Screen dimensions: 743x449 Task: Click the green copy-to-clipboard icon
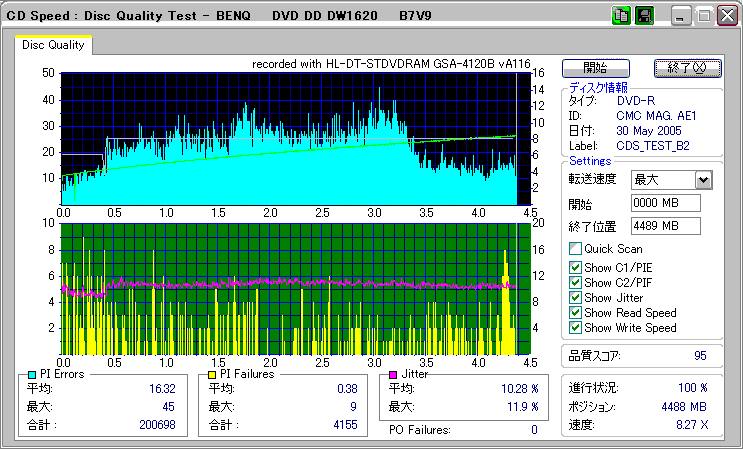click(x=620, y=15)
